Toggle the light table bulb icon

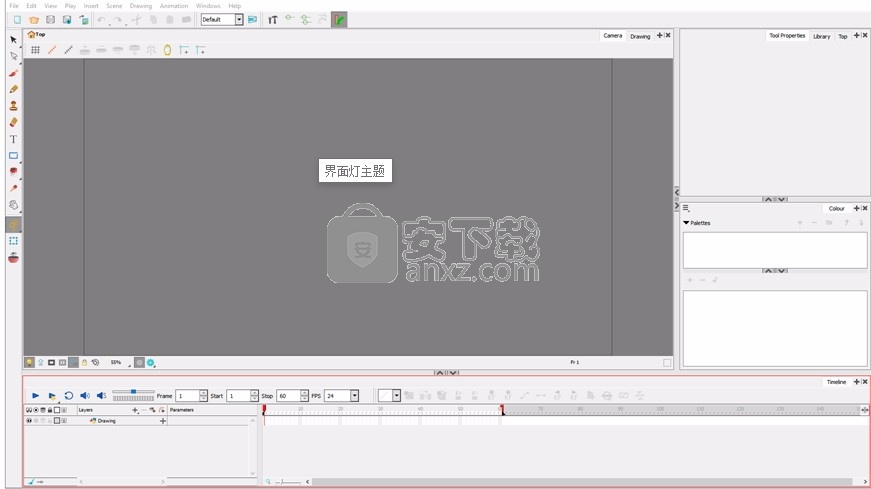pyautogui.click(x=29, y=362)
